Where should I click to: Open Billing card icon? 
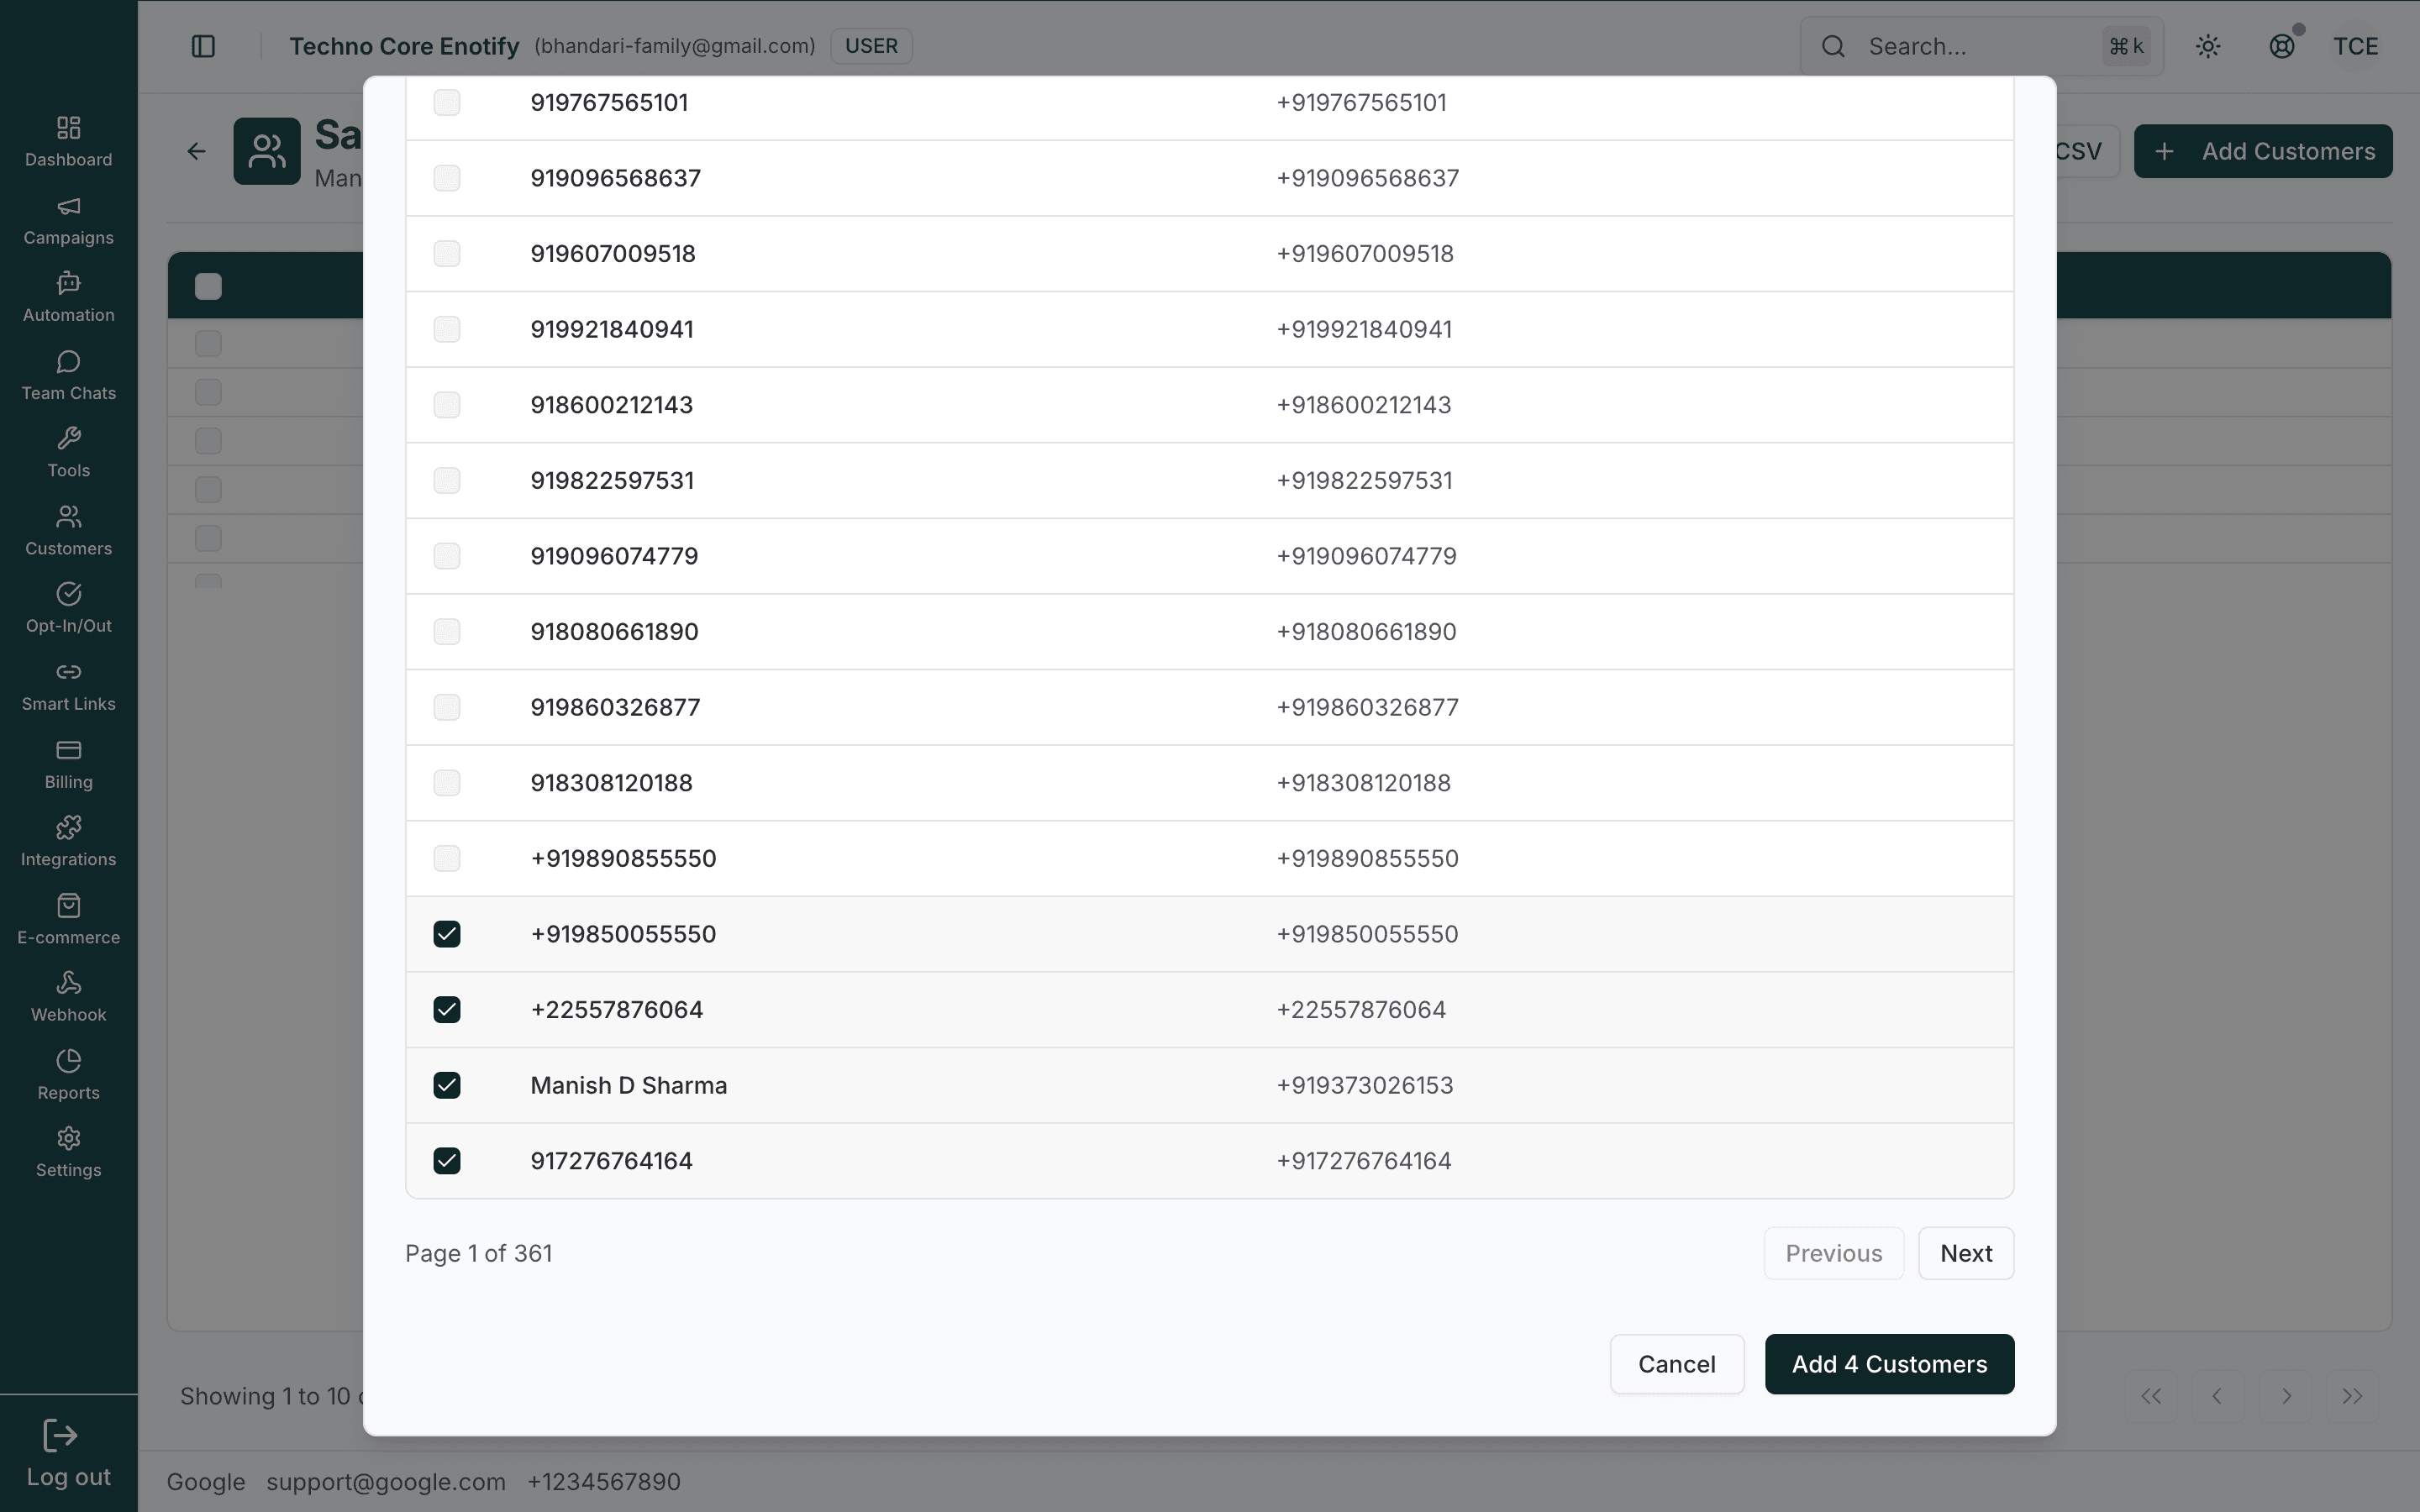[x=68, y=750]
